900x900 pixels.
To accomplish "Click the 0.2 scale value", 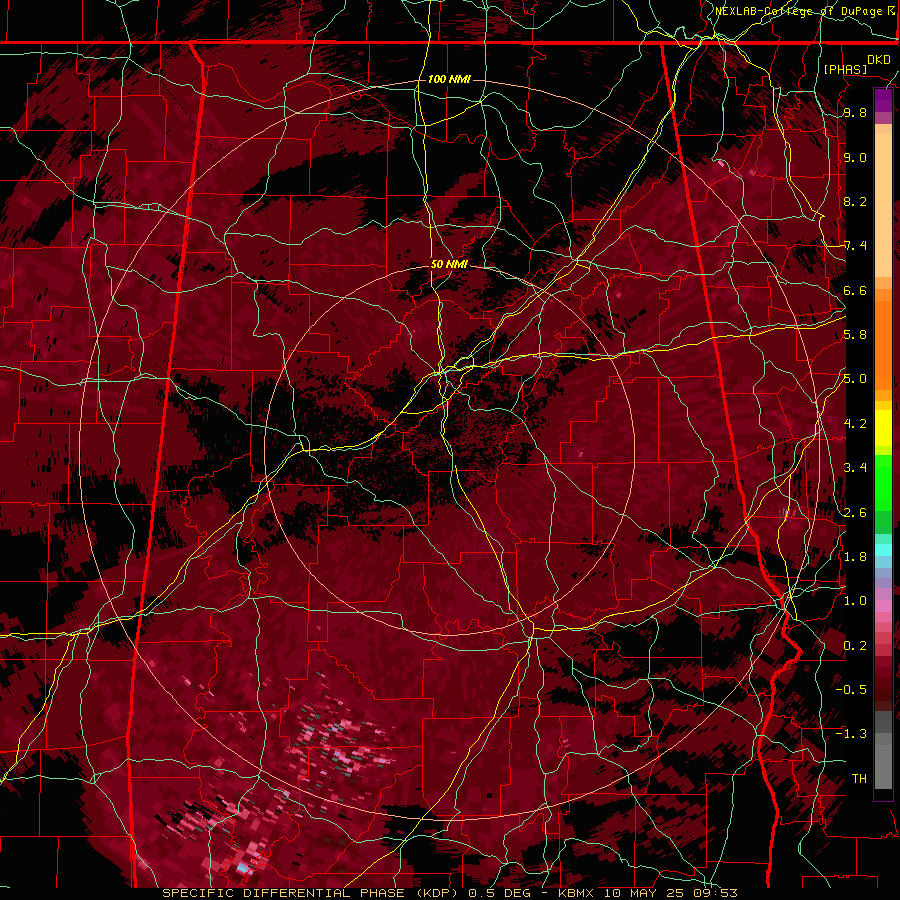I will point(855,646).
